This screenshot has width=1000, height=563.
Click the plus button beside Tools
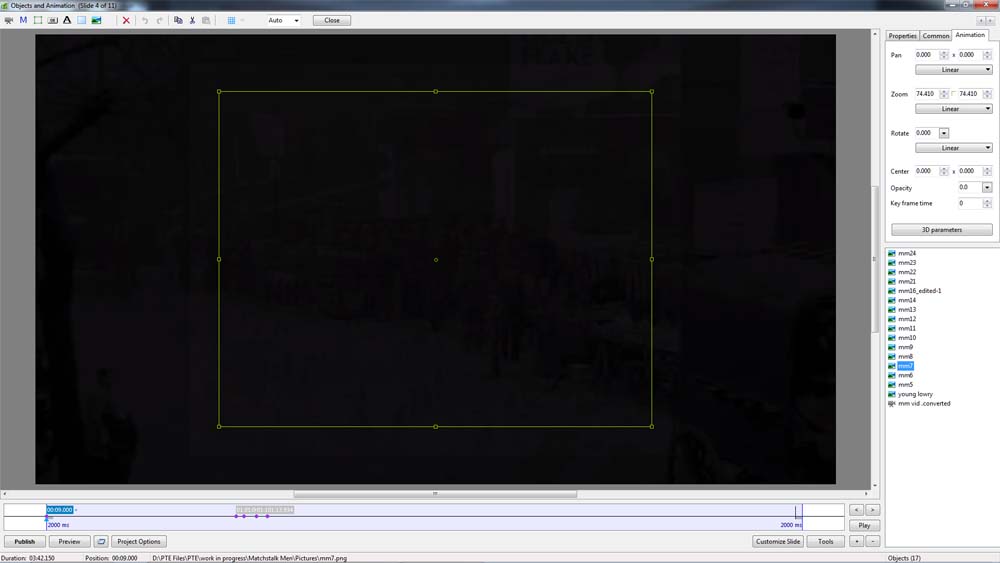(x=857, y=541)
